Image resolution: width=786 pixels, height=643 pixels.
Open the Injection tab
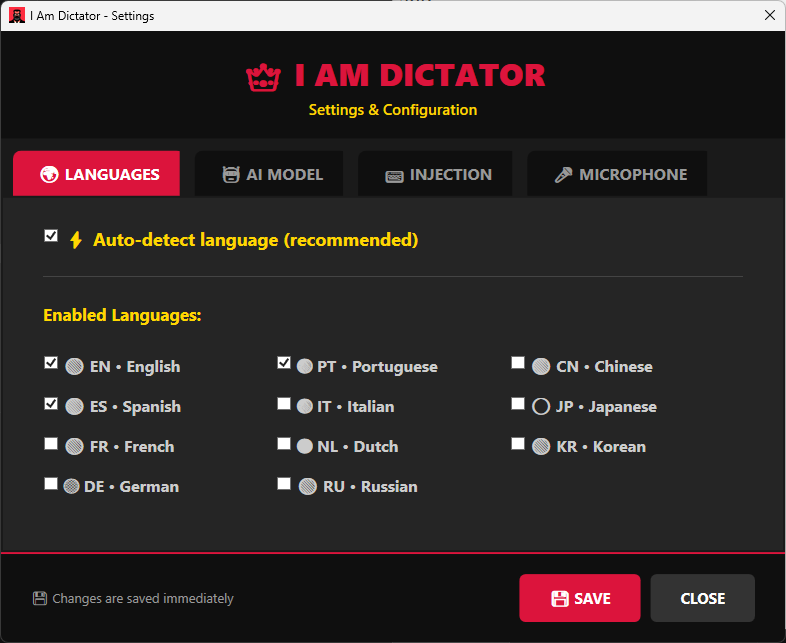[438, 174]
